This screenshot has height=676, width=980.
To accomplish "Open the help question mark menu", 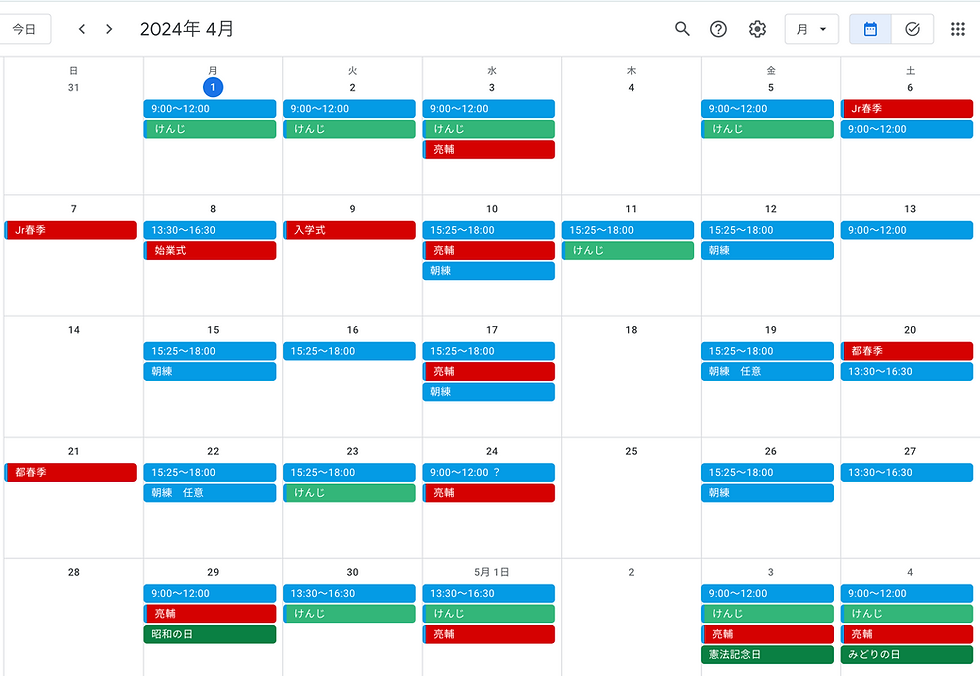I will pos(718,29).
